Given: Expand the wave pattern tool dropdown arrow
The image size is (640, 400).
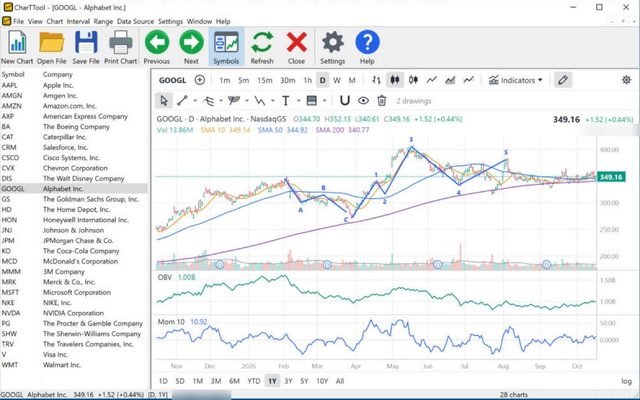Looking at the screenshot, I should pos(273,101).
